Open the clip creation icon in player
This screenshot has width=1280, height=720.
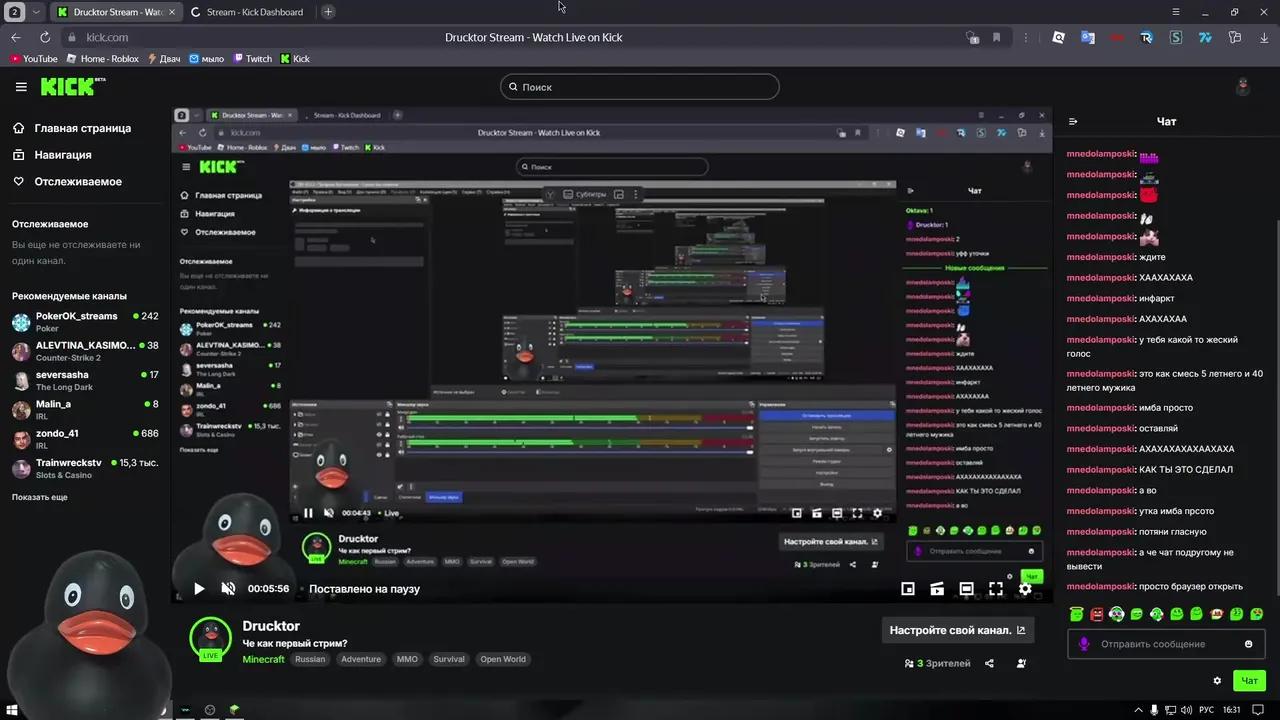(x=937, y=589)
